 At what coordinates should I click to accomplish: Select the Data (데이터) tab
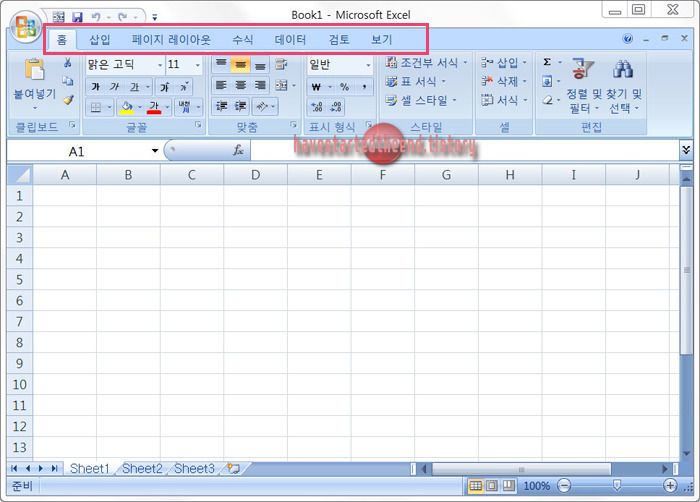pos(290,40)
